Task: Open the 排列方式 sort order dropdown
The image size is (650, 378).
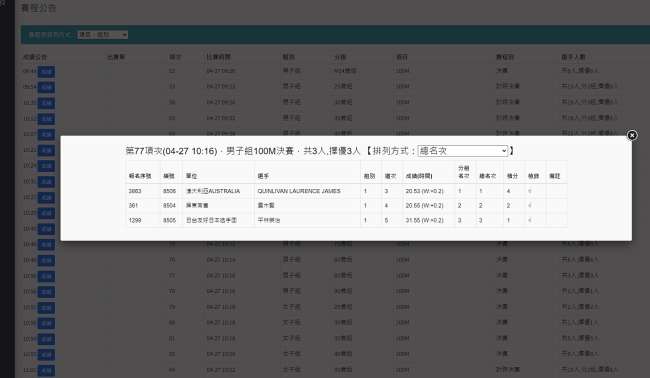Action: pos(463,151)
